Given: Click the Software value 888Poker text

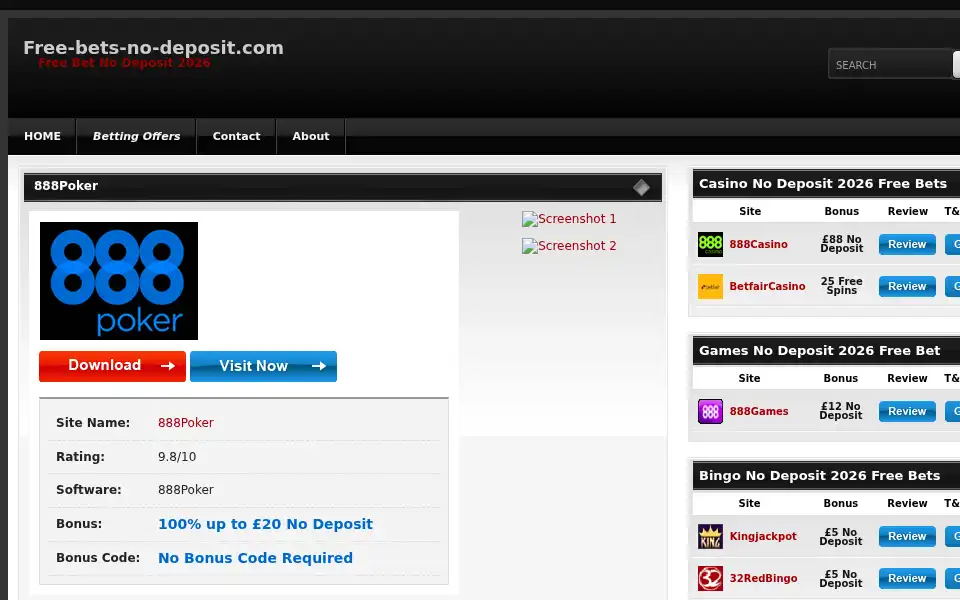Looking at the screenshot, I should (186, 490).
